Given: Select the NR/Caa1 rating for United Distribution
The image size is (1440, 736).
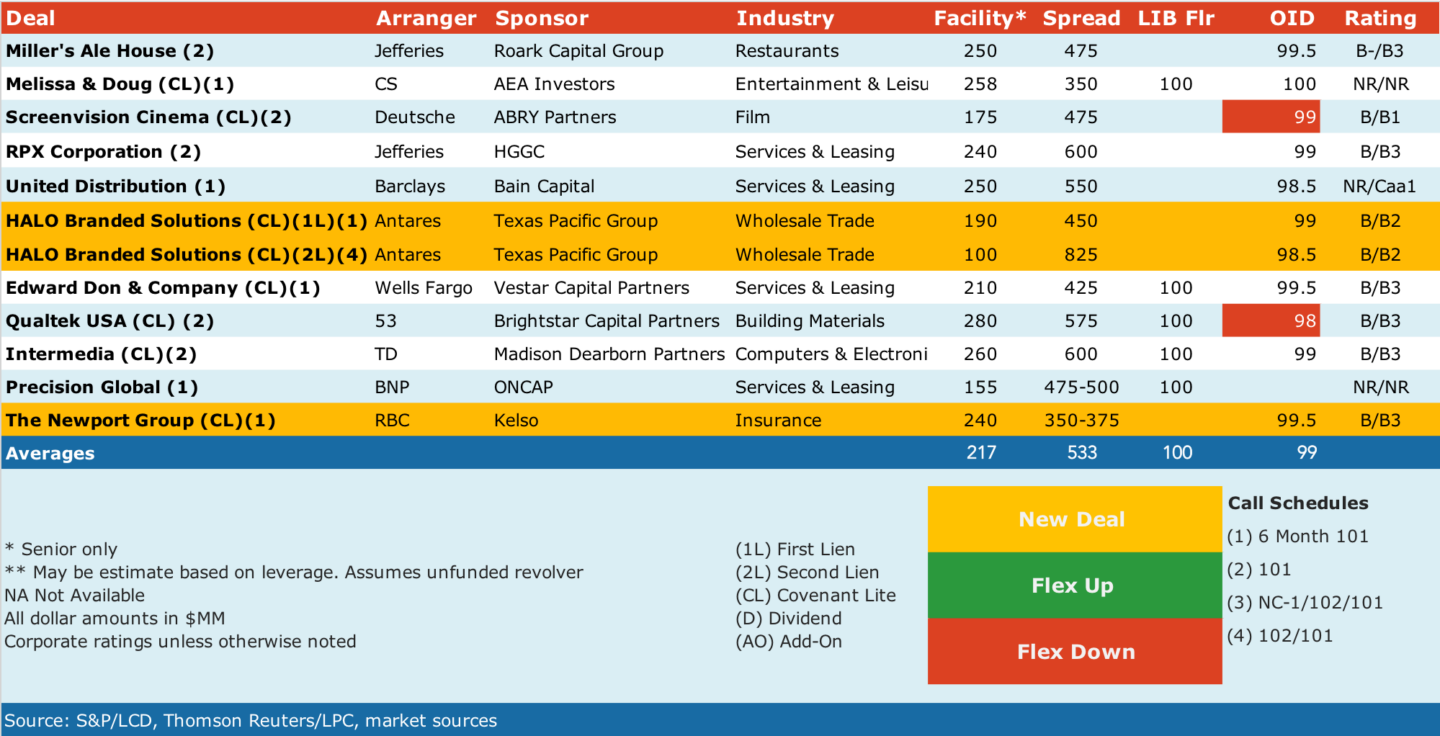Looking at the screenshot, I should (x=1380, y=186).
